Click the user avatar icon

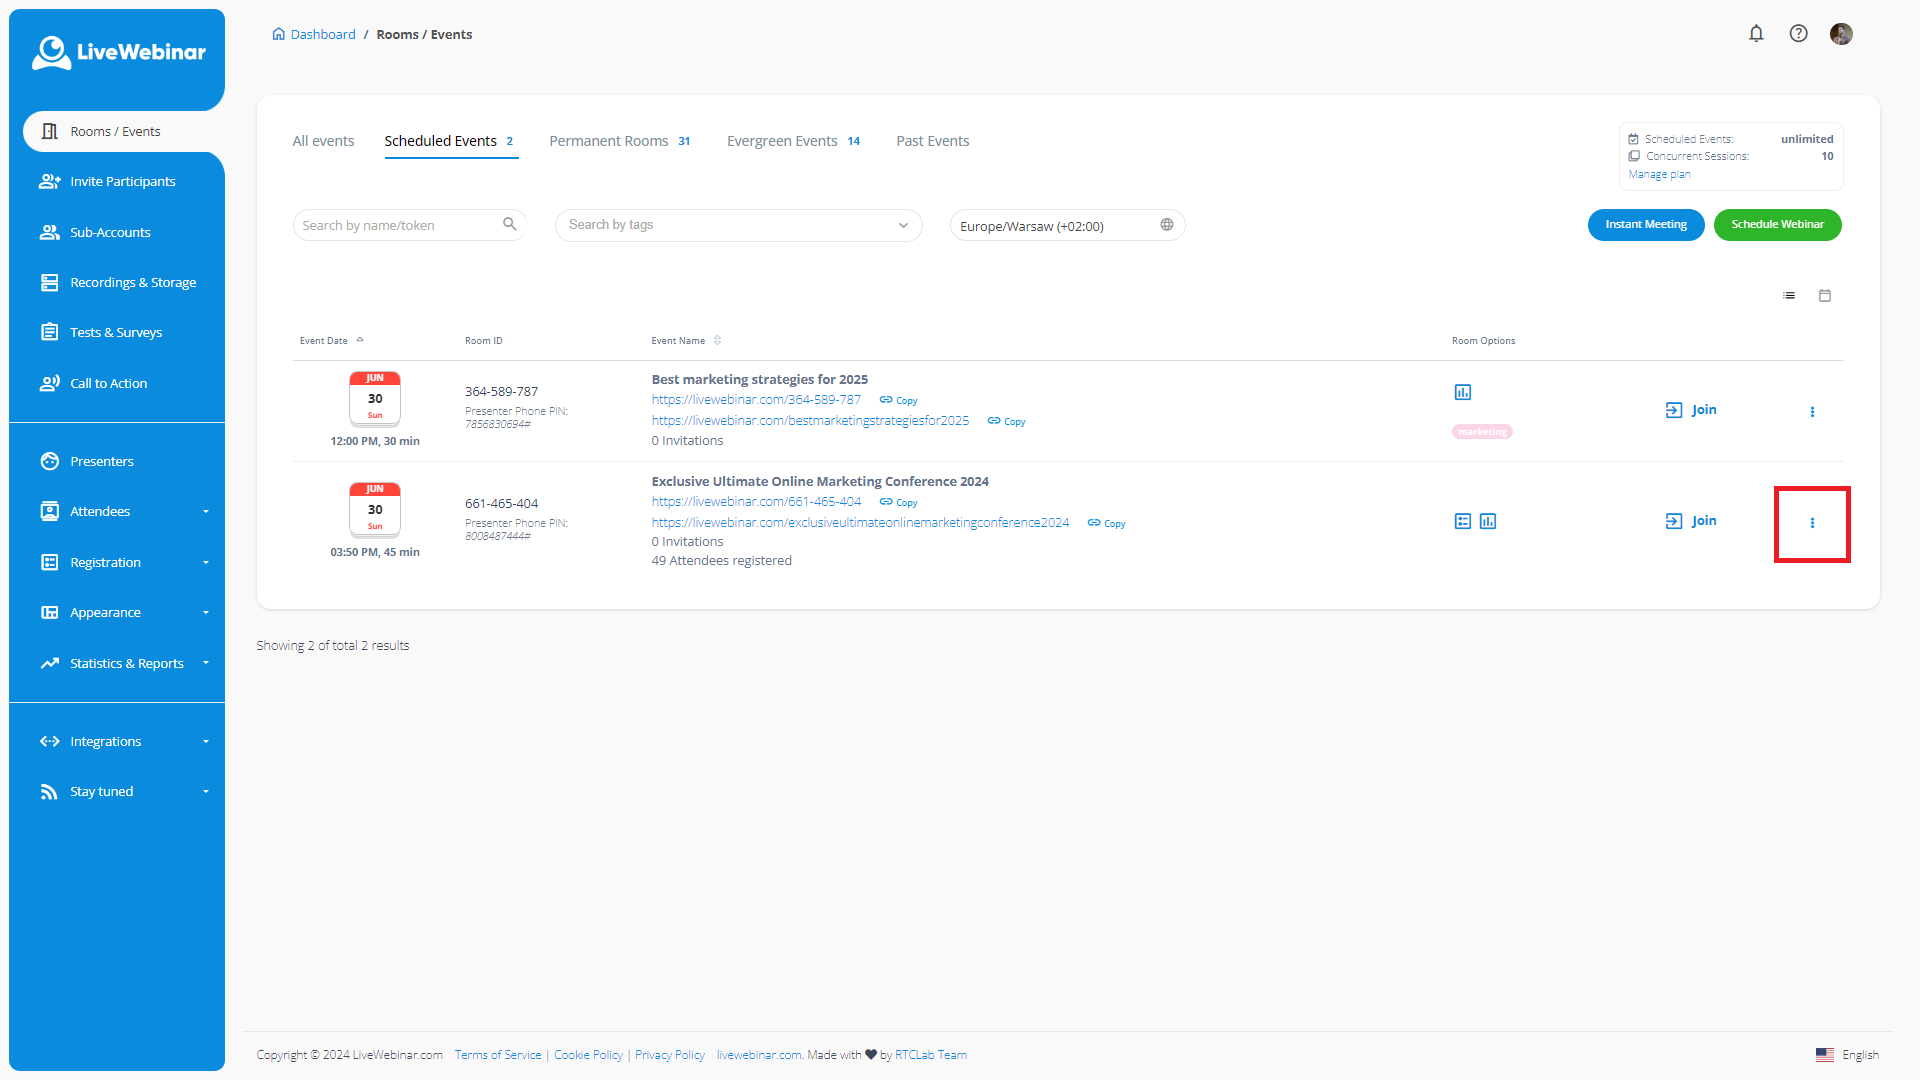pyautogui.click(x=1841, y=34)
